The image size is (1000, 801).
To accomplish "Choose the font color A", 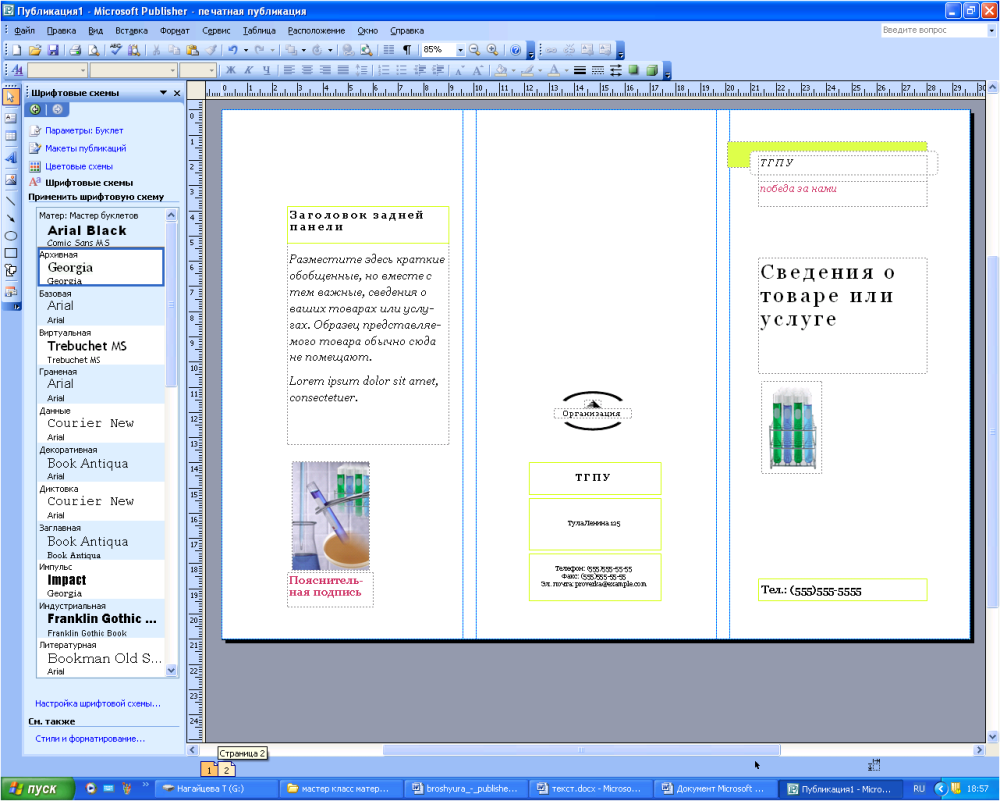I will (x=554, y=70).
